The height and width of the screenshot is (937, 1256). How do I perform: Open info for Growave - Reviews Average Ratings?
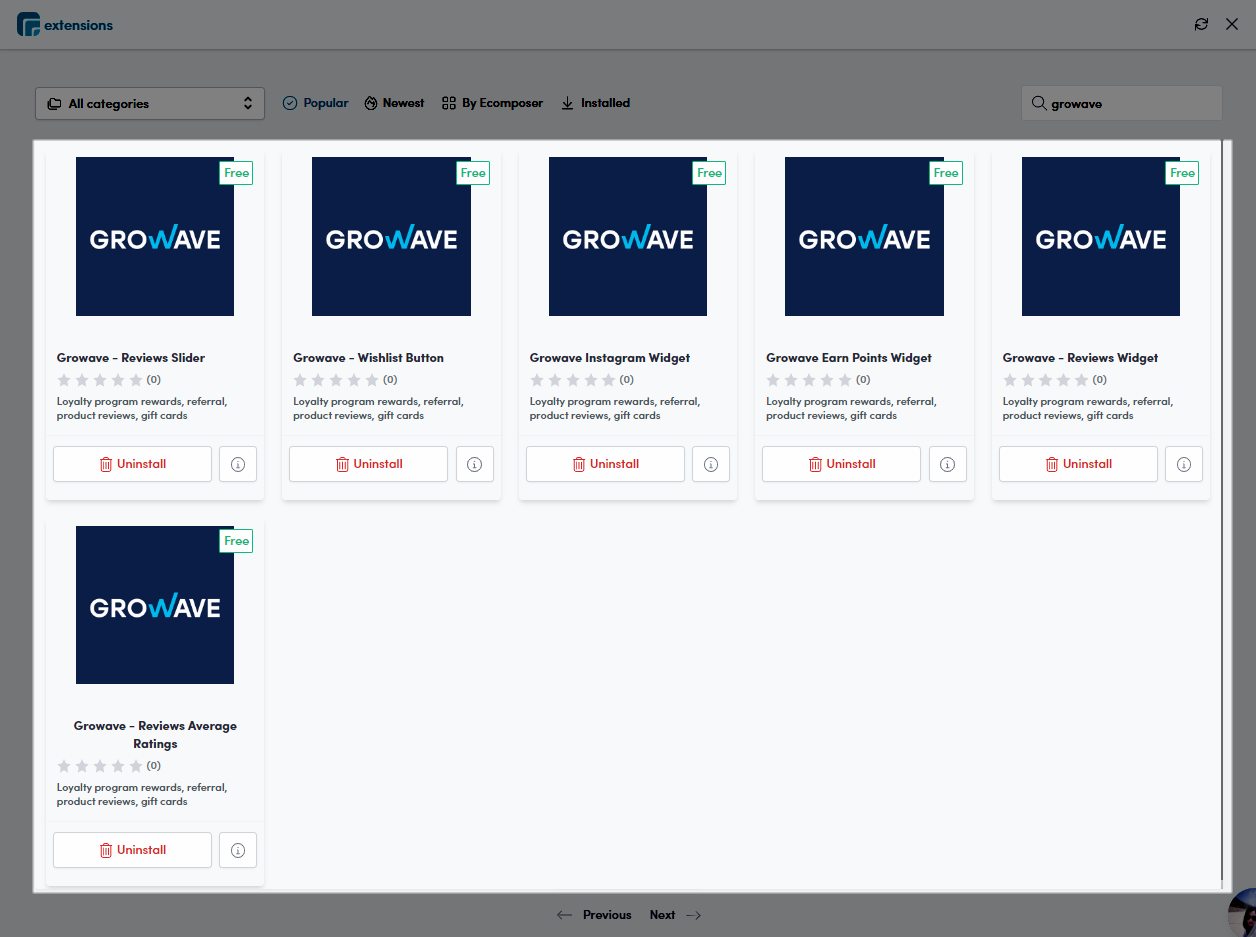[238, 850]
